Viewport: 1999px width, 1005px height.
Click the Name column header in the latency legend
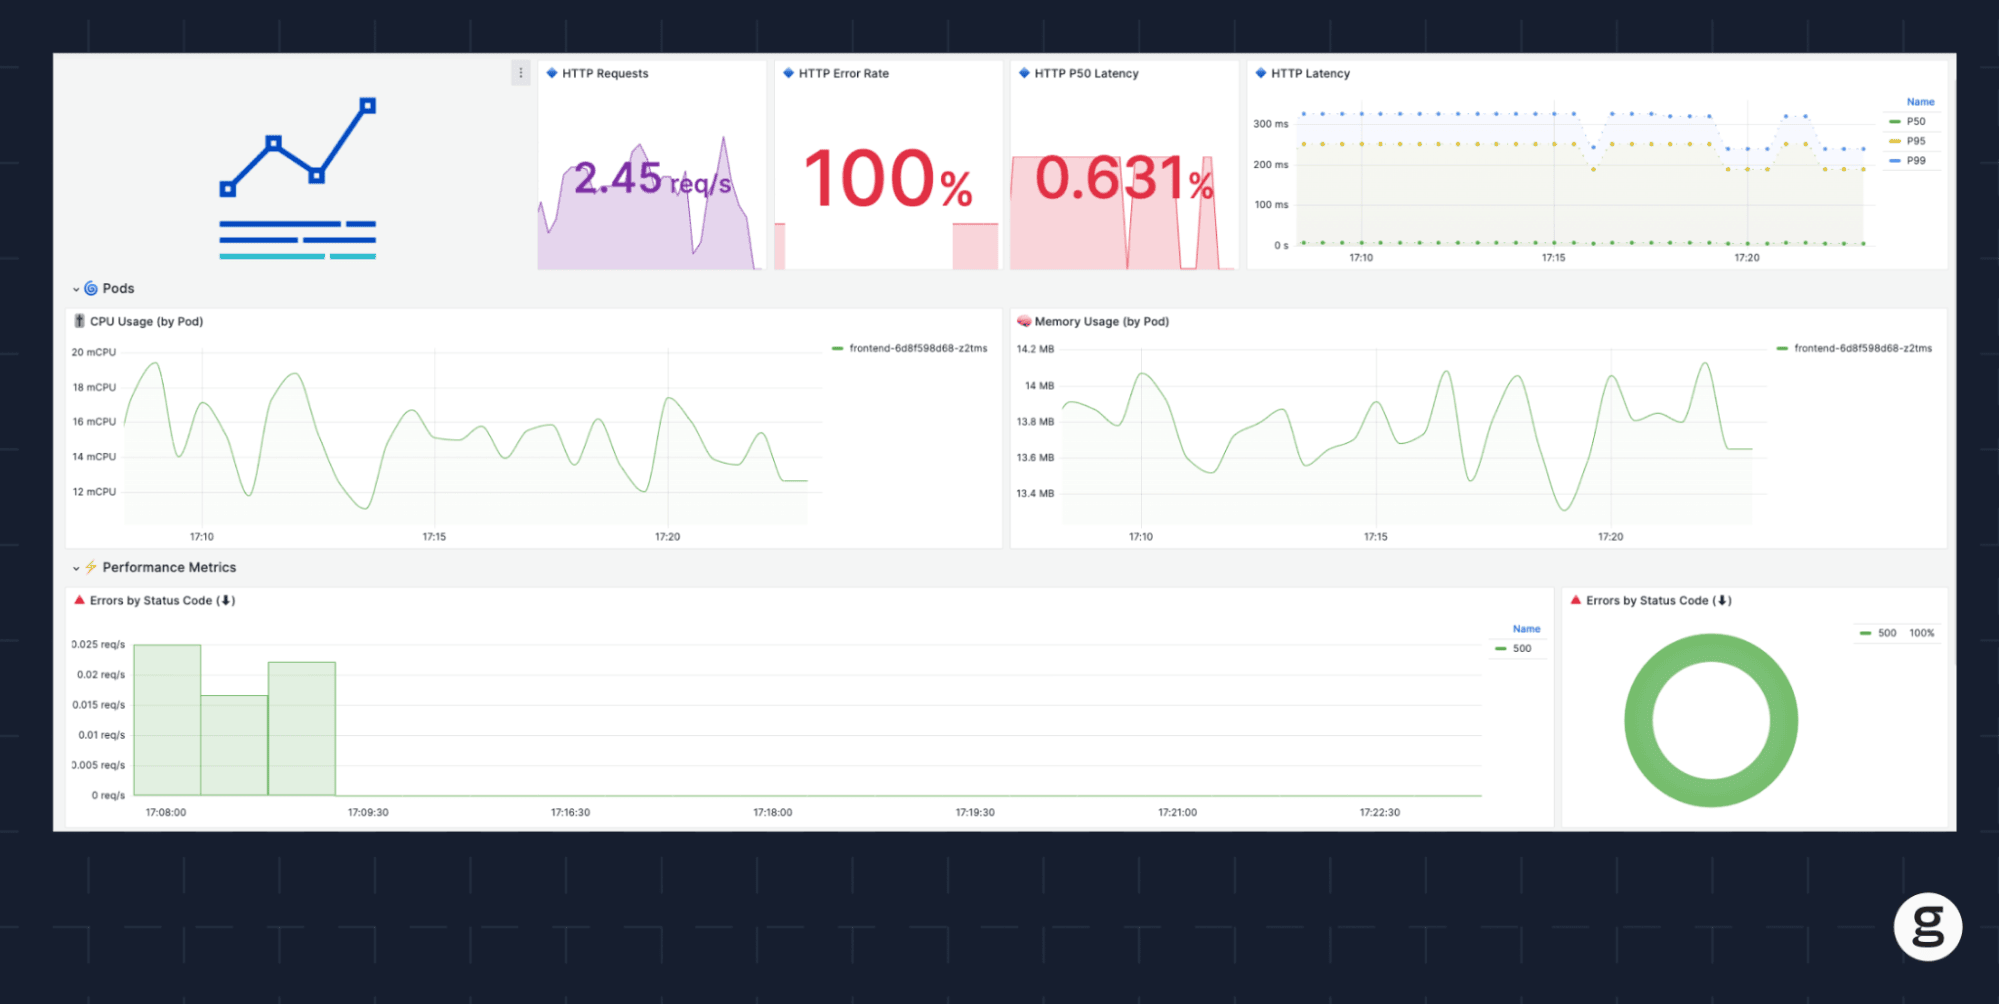click(x=1919, y=101)
